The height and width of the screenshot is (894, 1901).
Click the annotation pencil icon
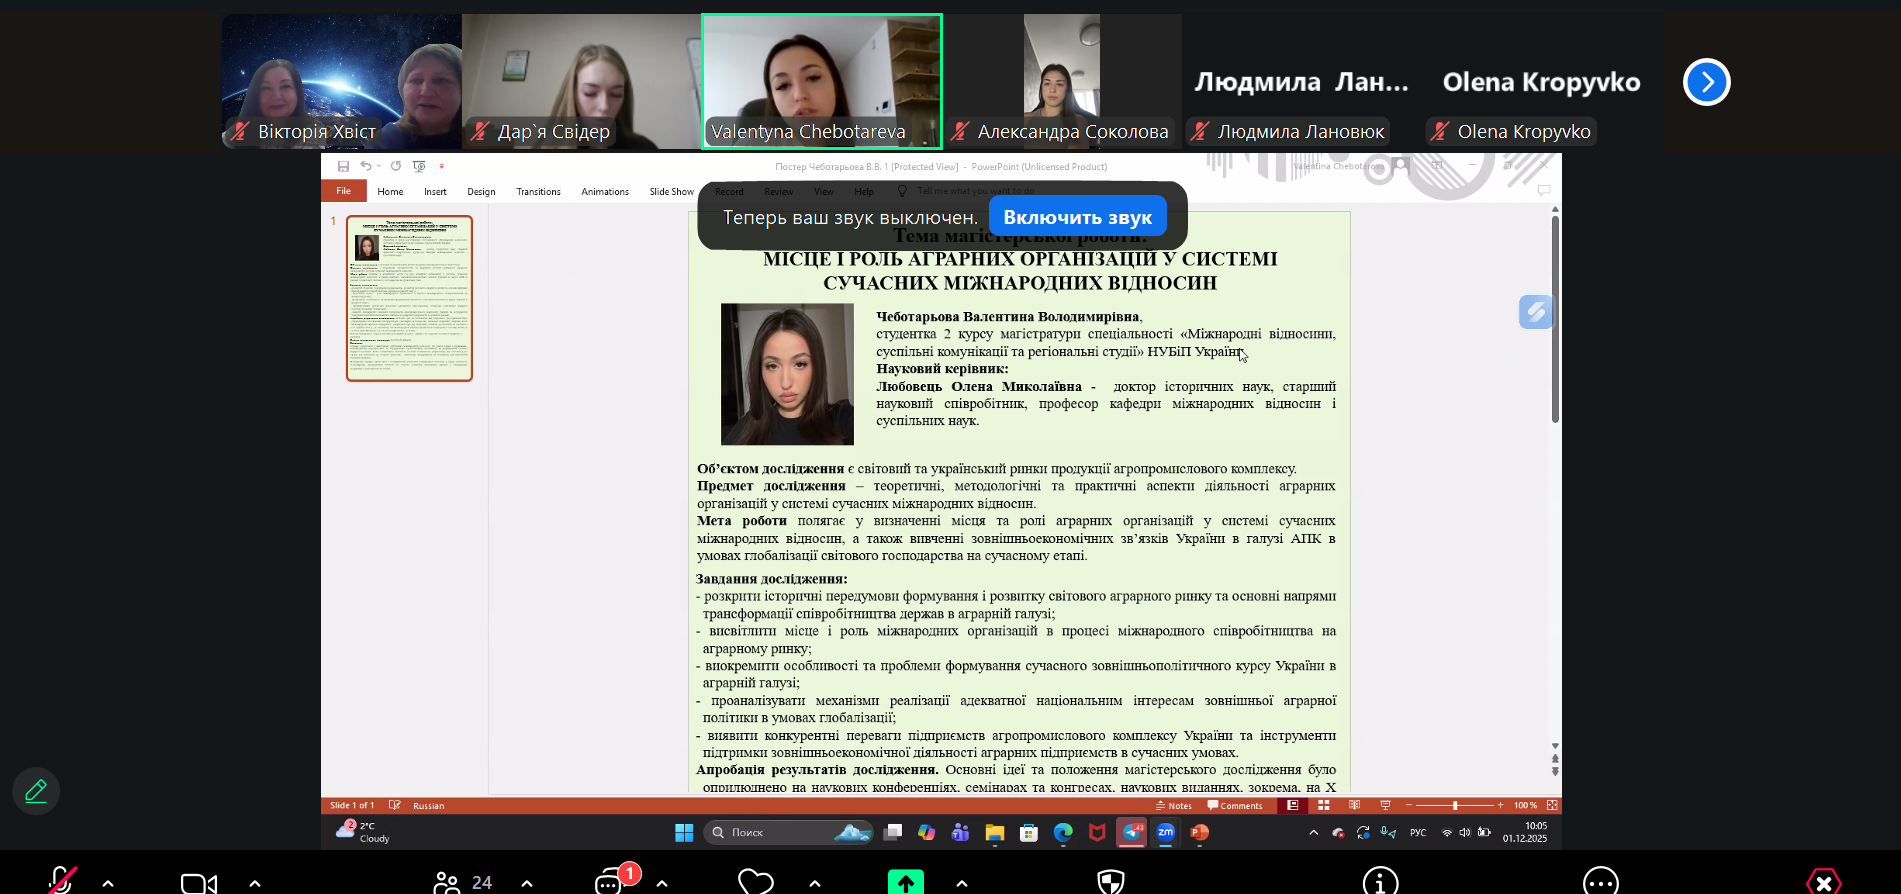click(36, 791)
